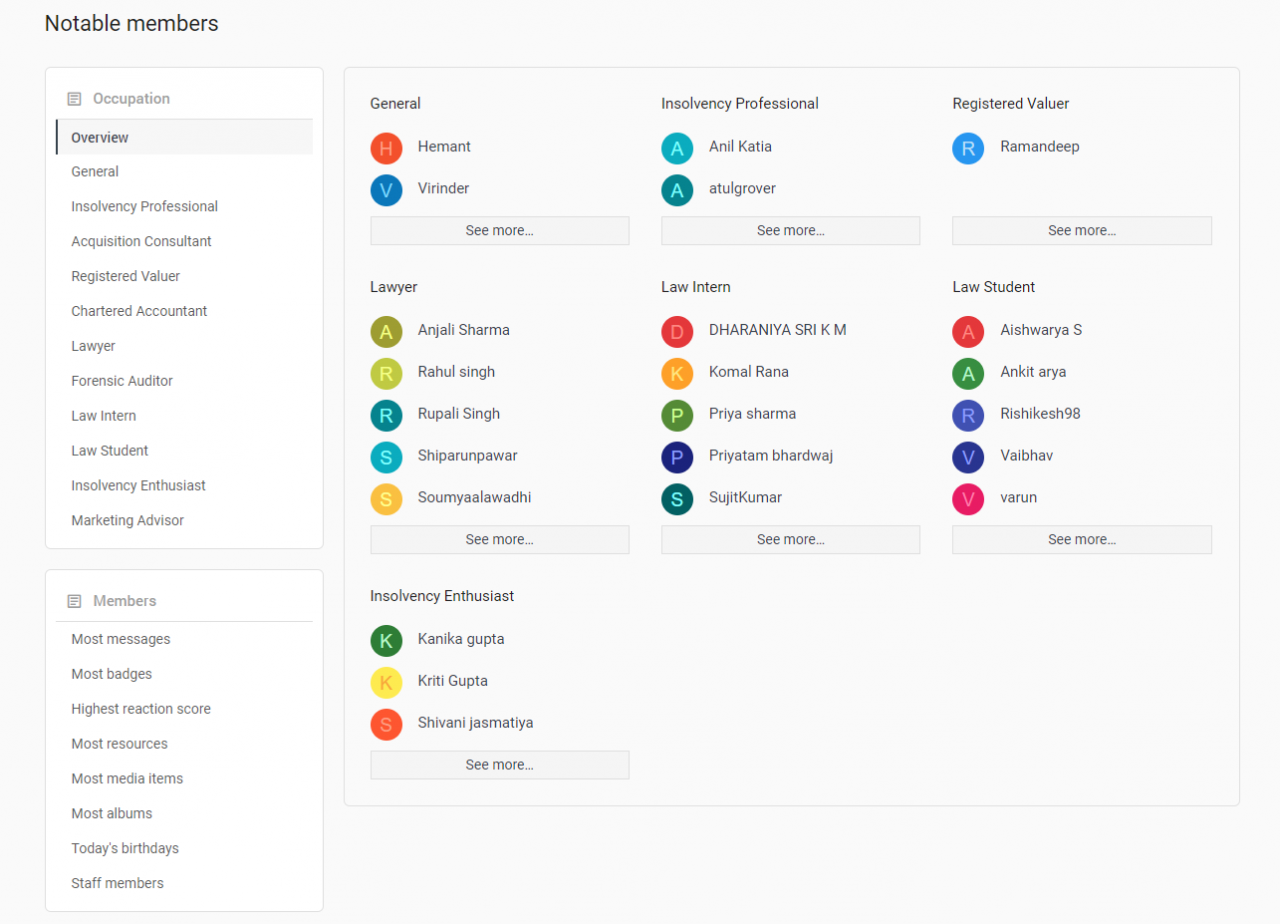Click Kriti Gupta's yellow K avatar
The image size is (1280, 924).
click(386, 682)
